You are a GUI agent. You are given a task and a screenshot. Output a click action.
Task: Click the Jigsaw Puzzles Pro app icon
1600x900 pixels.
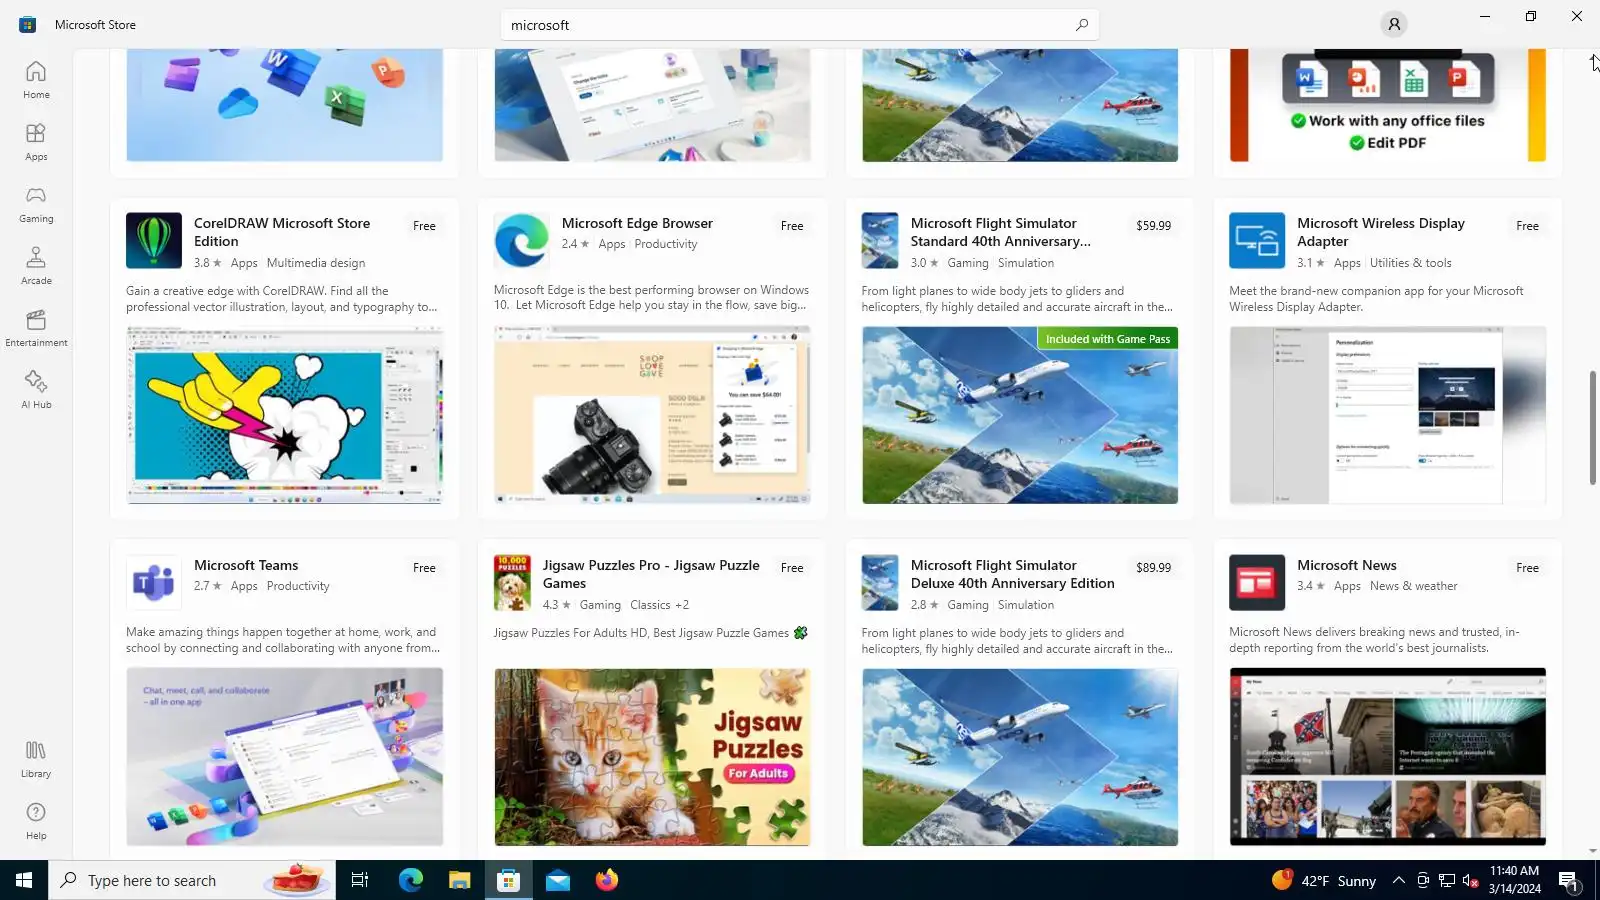pos(512,583)
